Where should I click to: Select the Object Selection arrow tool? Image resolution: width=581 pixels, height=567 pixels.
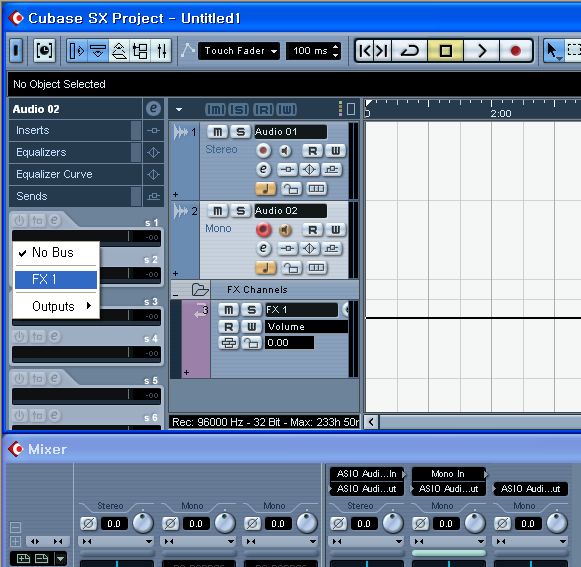(553, 50)
